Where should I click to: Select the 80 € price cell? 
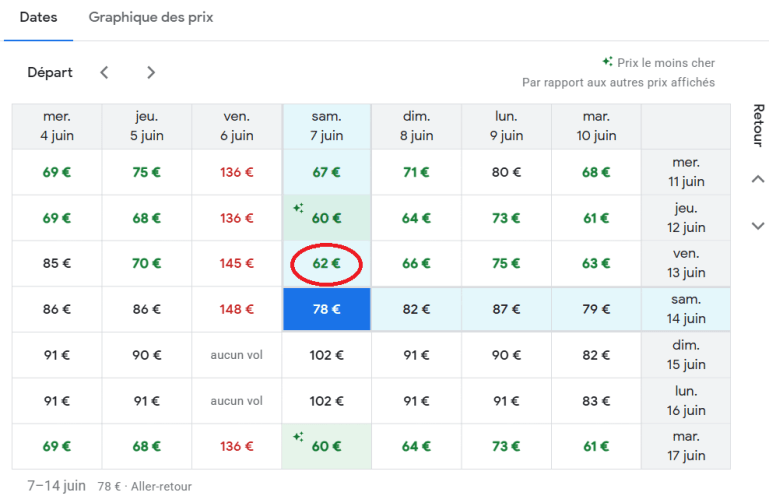point(506,172)
